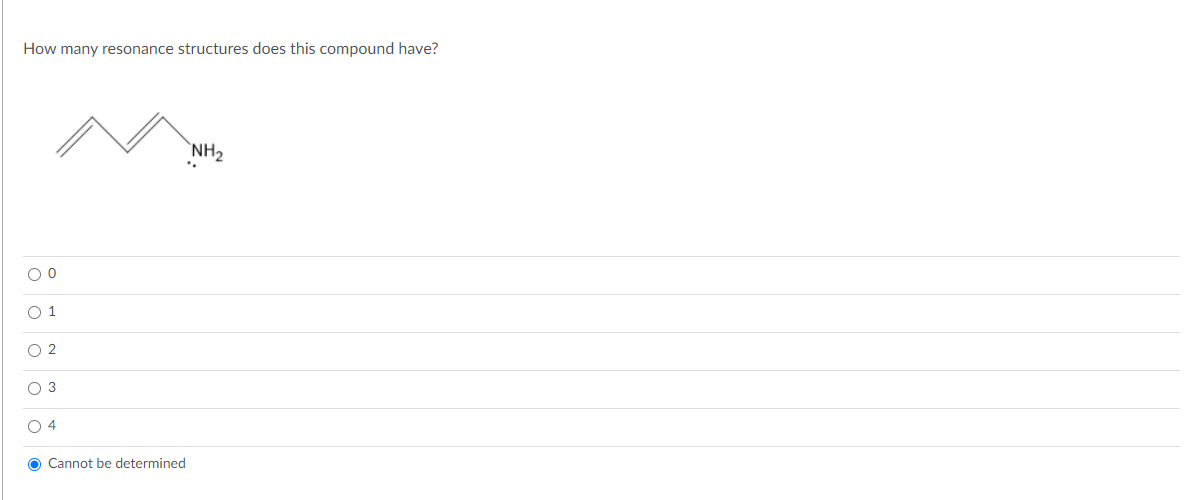Click the '2' answer label text

[x=52, y=350]
